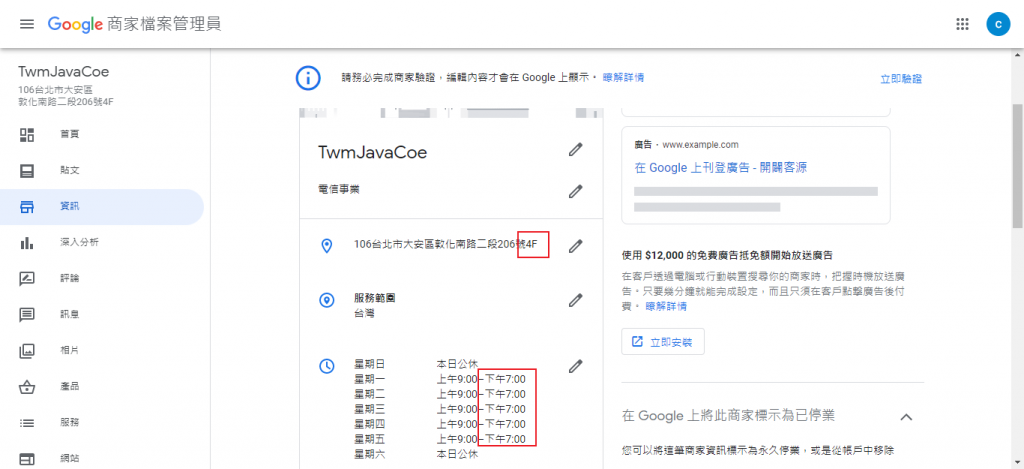Edit the 電信事業 category with pencil
The height and width of the screenshot is (469, 1024).
[x=575, y=191]
